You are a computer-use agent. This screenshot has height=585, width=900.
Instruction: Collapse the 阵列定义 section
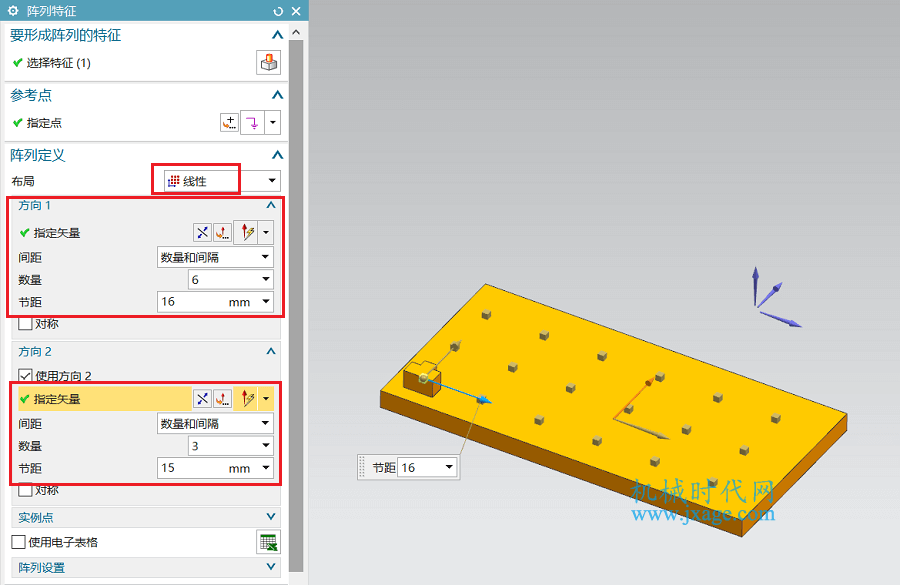pos(277,155)
